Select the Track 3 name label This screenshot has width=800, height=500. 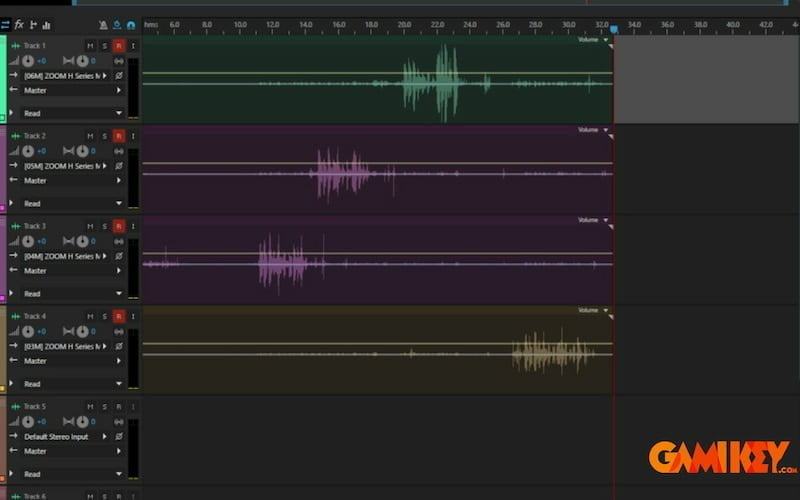point(35,226)
